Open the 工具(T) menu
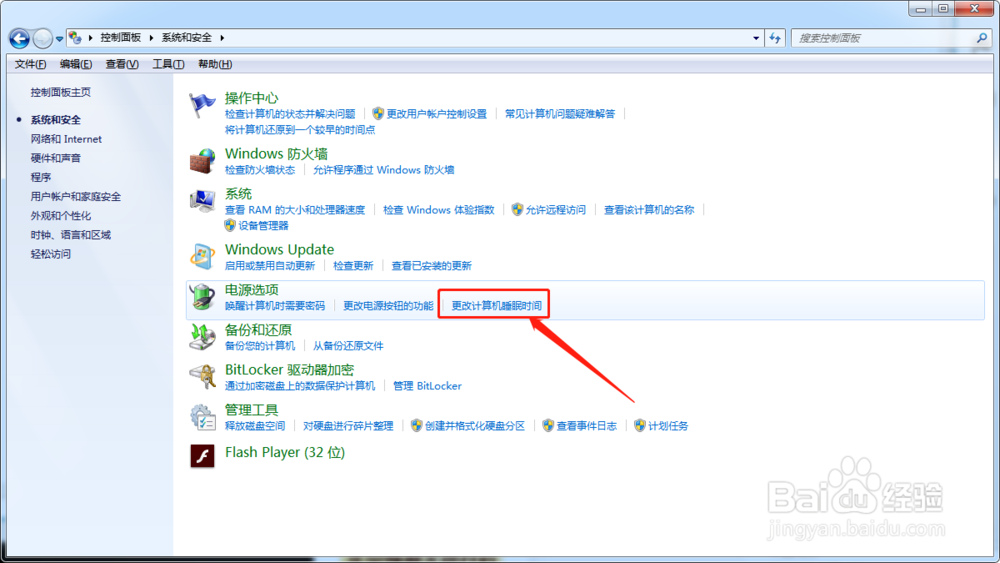 (168, 64)
